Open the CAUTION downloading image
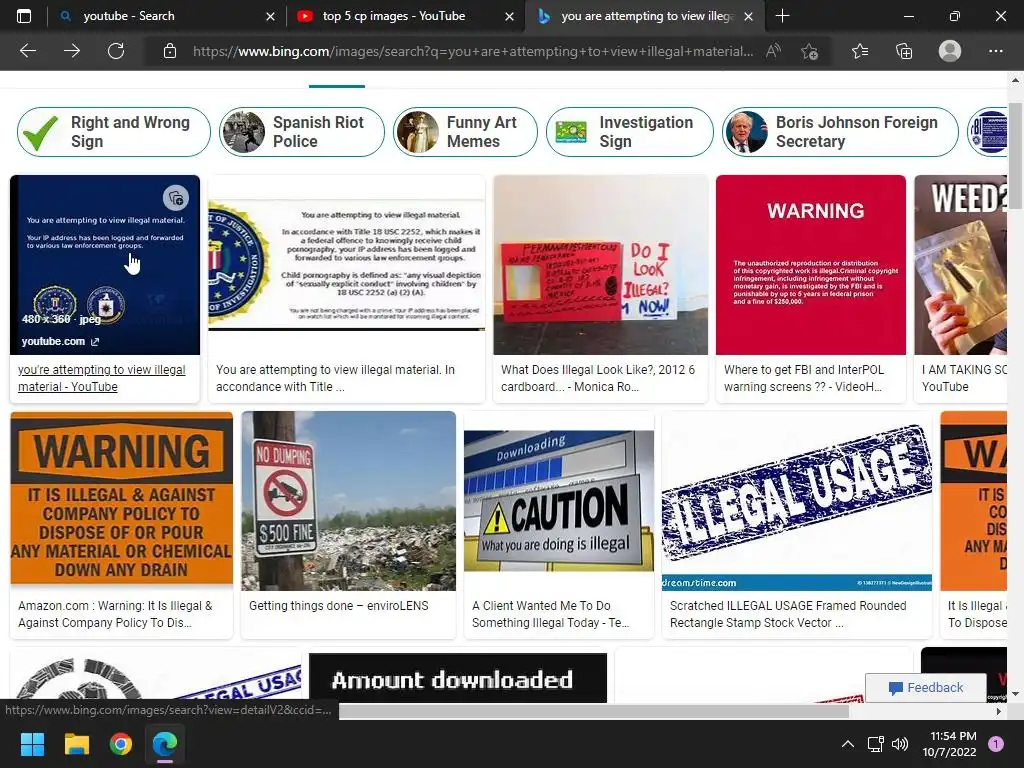Image resolution: width=1024 pixels, height=768 pixels. click(x=558, y=501)
